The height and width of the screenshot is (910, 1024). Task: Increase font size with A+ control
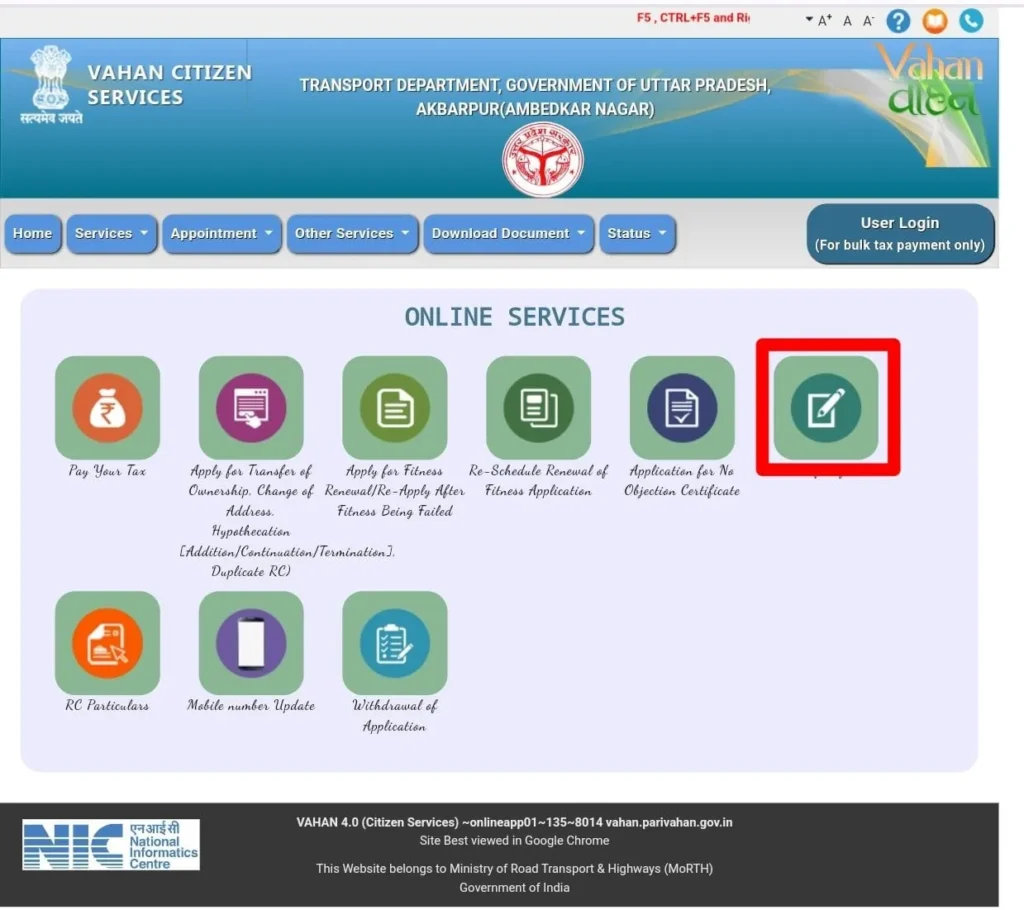pyautogui.click(x=825, y=20)
